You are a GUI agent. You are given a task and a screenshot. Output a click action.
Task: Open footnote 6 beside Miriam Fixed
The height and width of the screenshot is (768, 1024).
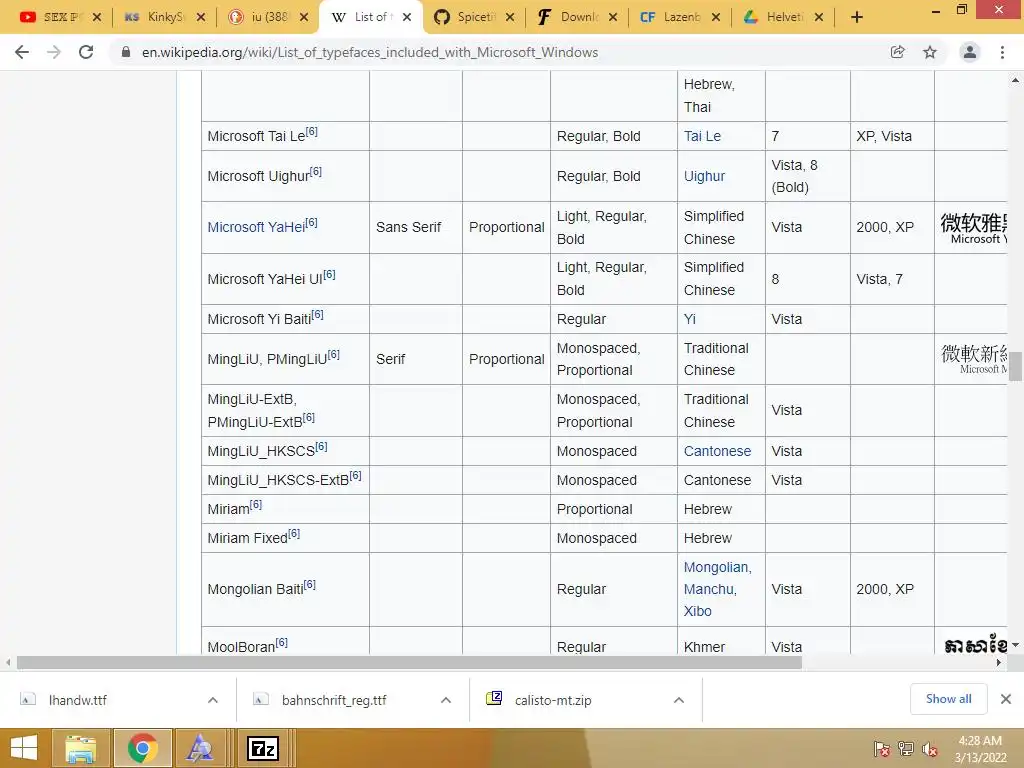tap(294, 534)
